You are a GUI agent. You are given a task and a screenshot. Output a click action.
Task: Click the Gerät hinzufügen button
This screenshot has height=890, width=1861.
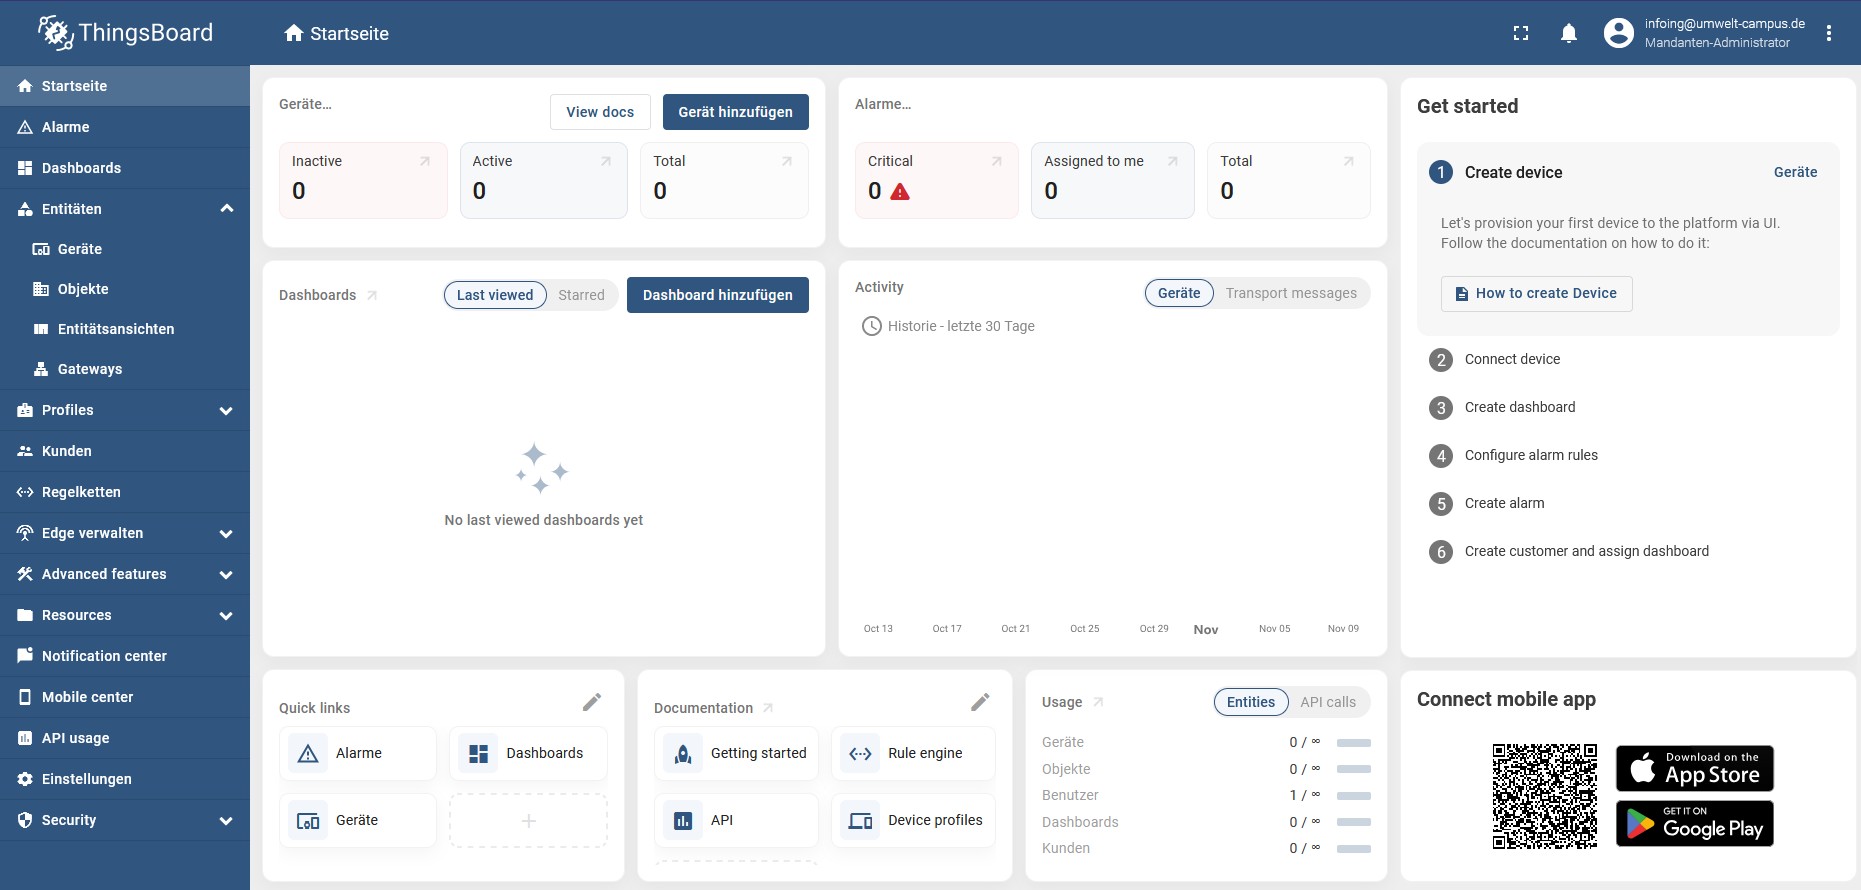735,112
